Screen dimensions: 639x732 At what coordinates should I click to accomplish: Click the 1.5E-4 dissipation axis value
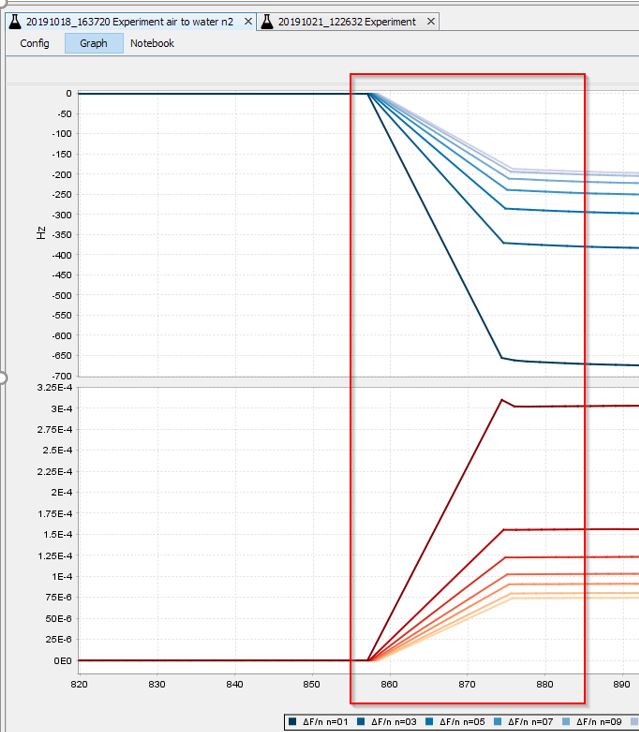point(58,535)
